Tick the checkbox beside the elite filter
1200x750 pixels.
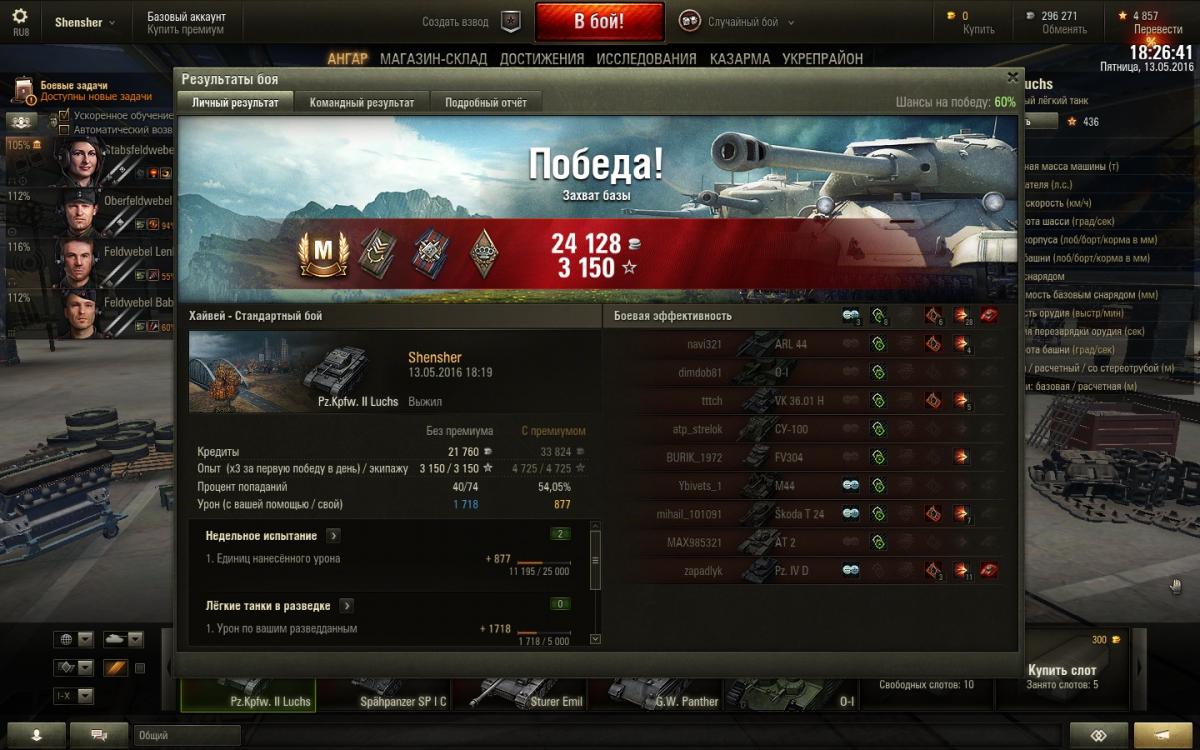point(140,668)
